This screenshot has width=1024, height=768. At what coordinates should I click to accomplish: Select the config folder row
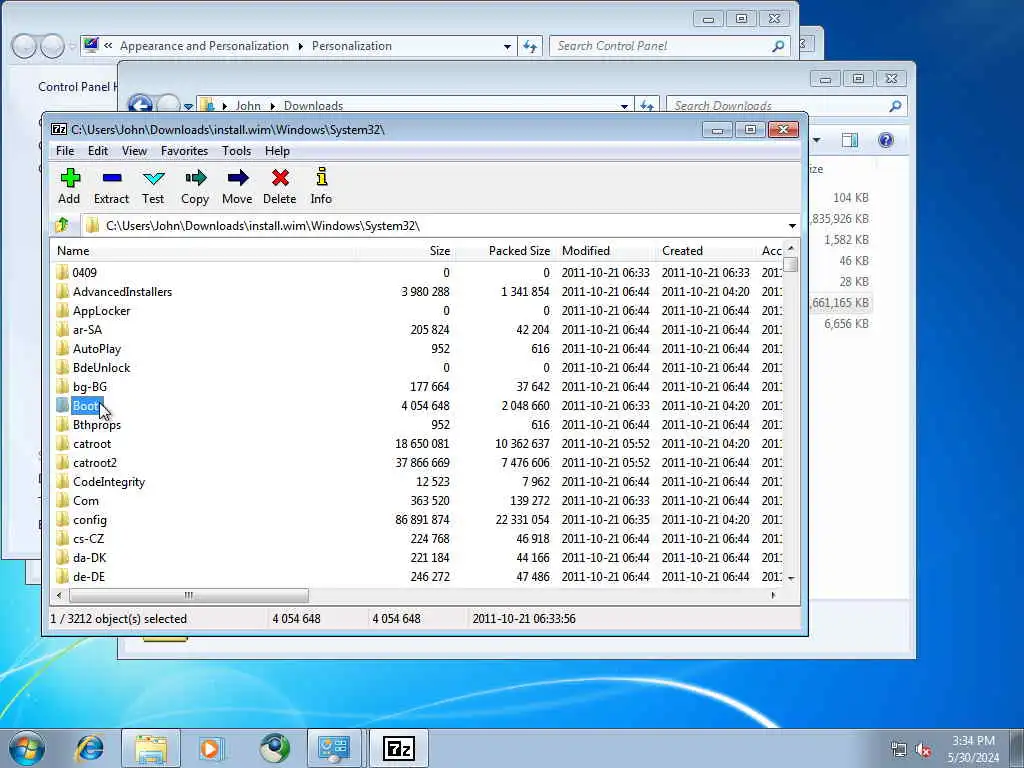418,519
